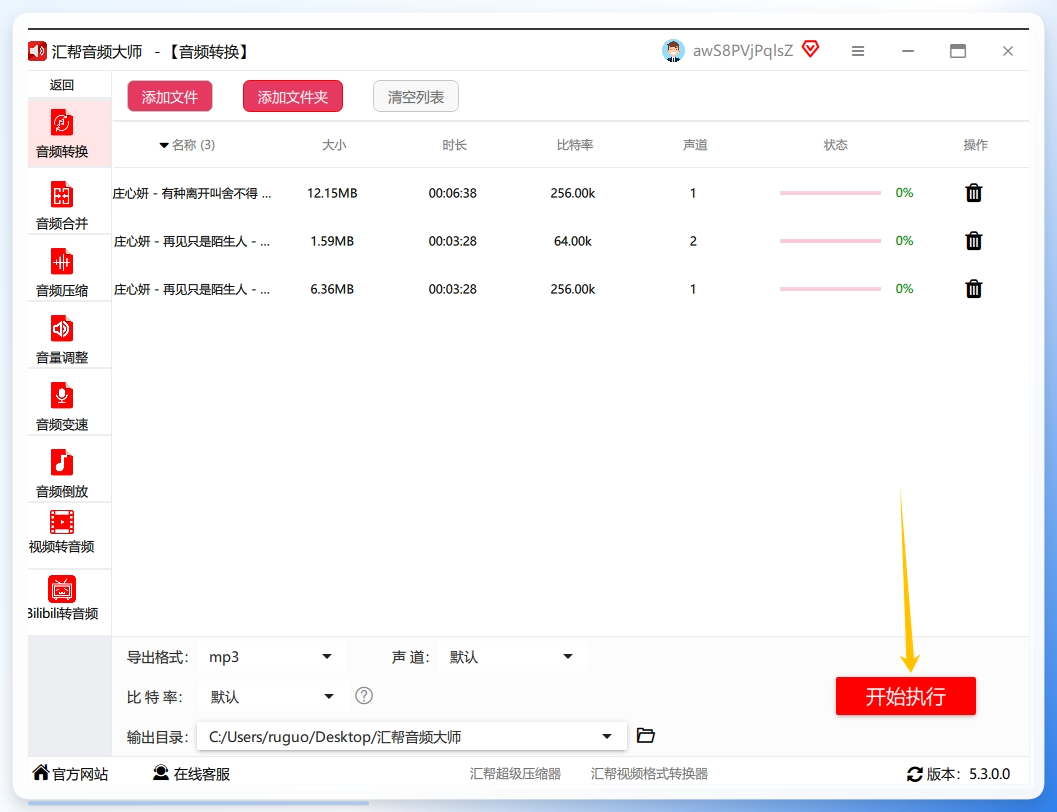
Task: Open the 在线客服 link text
Action: coord(202,774)
